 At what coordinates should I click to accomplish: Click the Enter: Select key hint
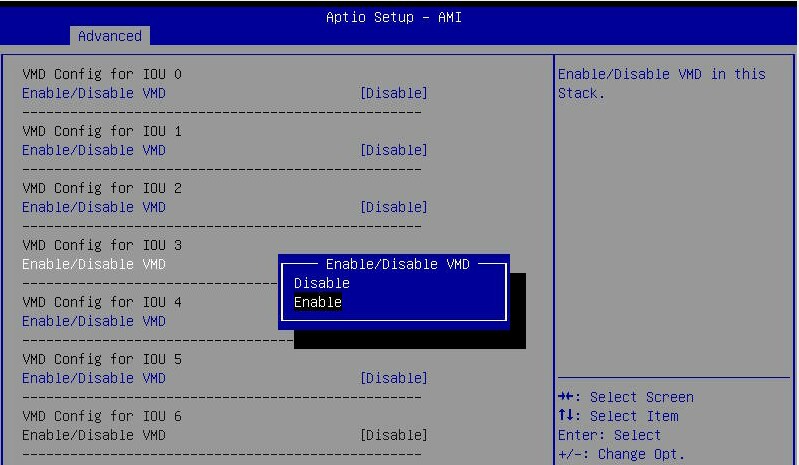[609, 435]
